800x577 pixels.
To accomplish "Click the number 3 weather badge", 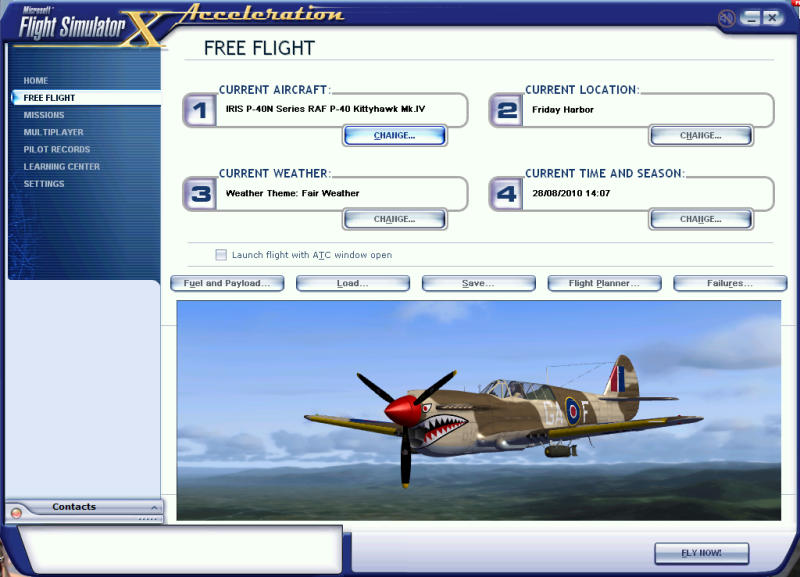I will click(x=201, y=194).
